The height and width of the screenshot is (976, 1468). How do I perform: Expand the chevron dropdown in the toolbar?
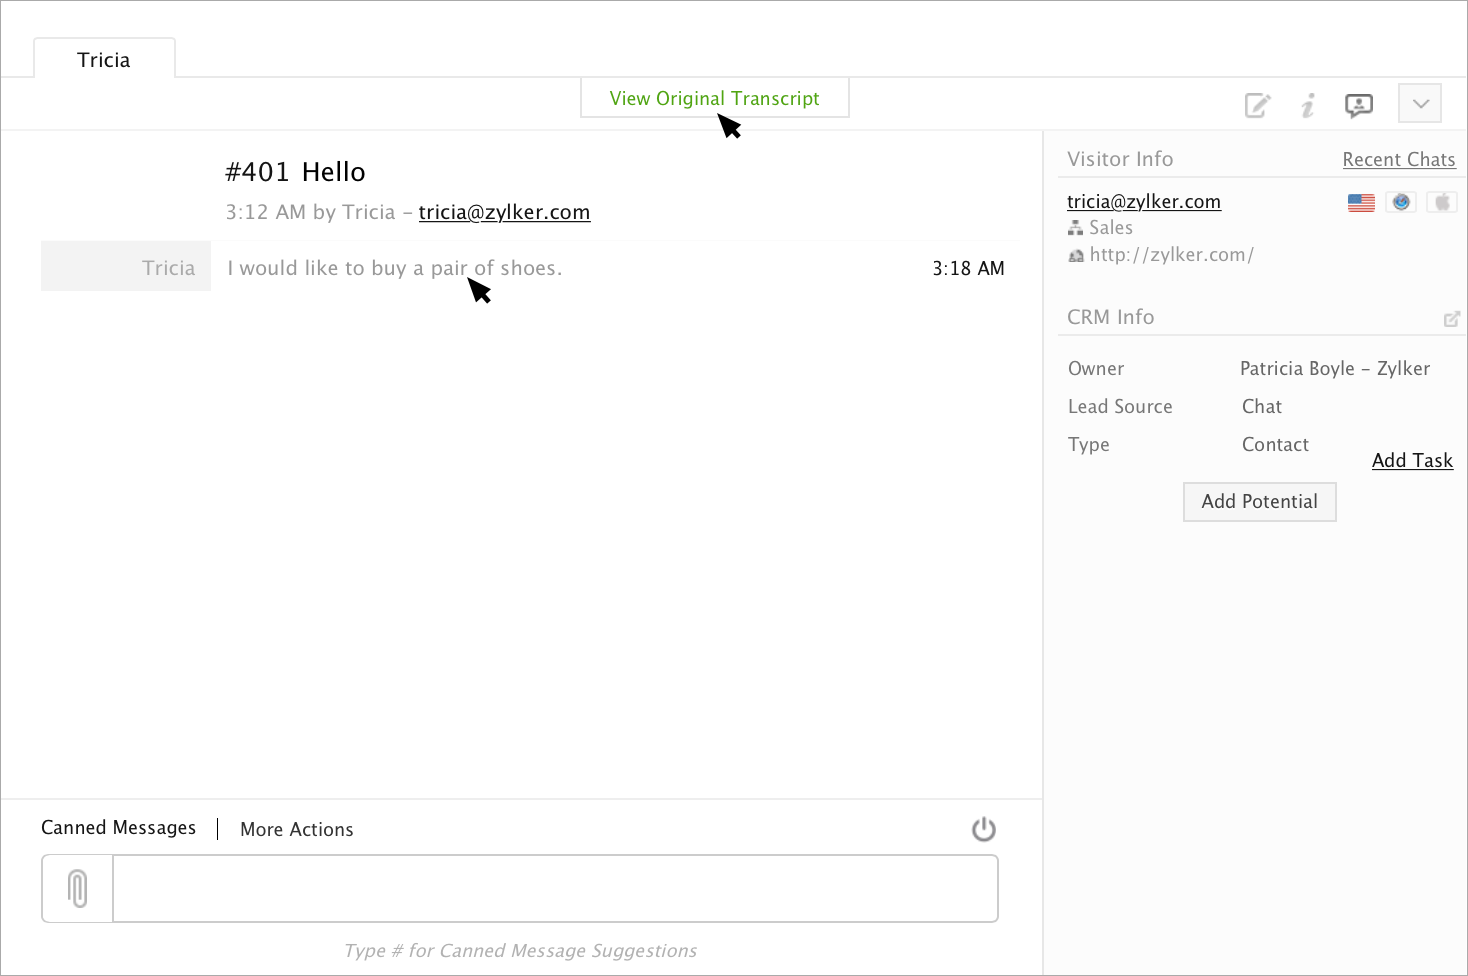point(1420,103)
